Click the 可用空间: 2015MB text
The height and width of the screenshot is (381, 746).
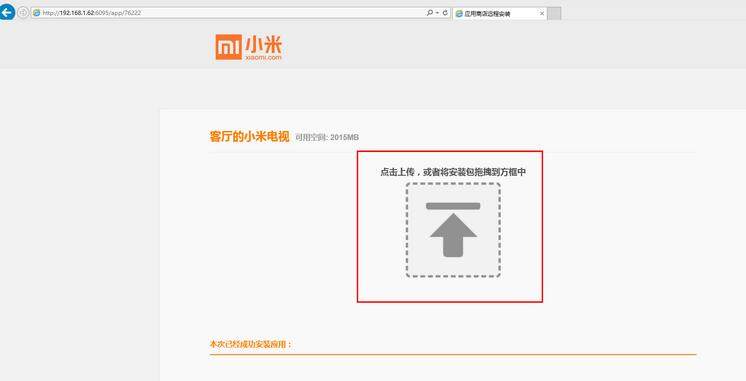pos(327,137)
